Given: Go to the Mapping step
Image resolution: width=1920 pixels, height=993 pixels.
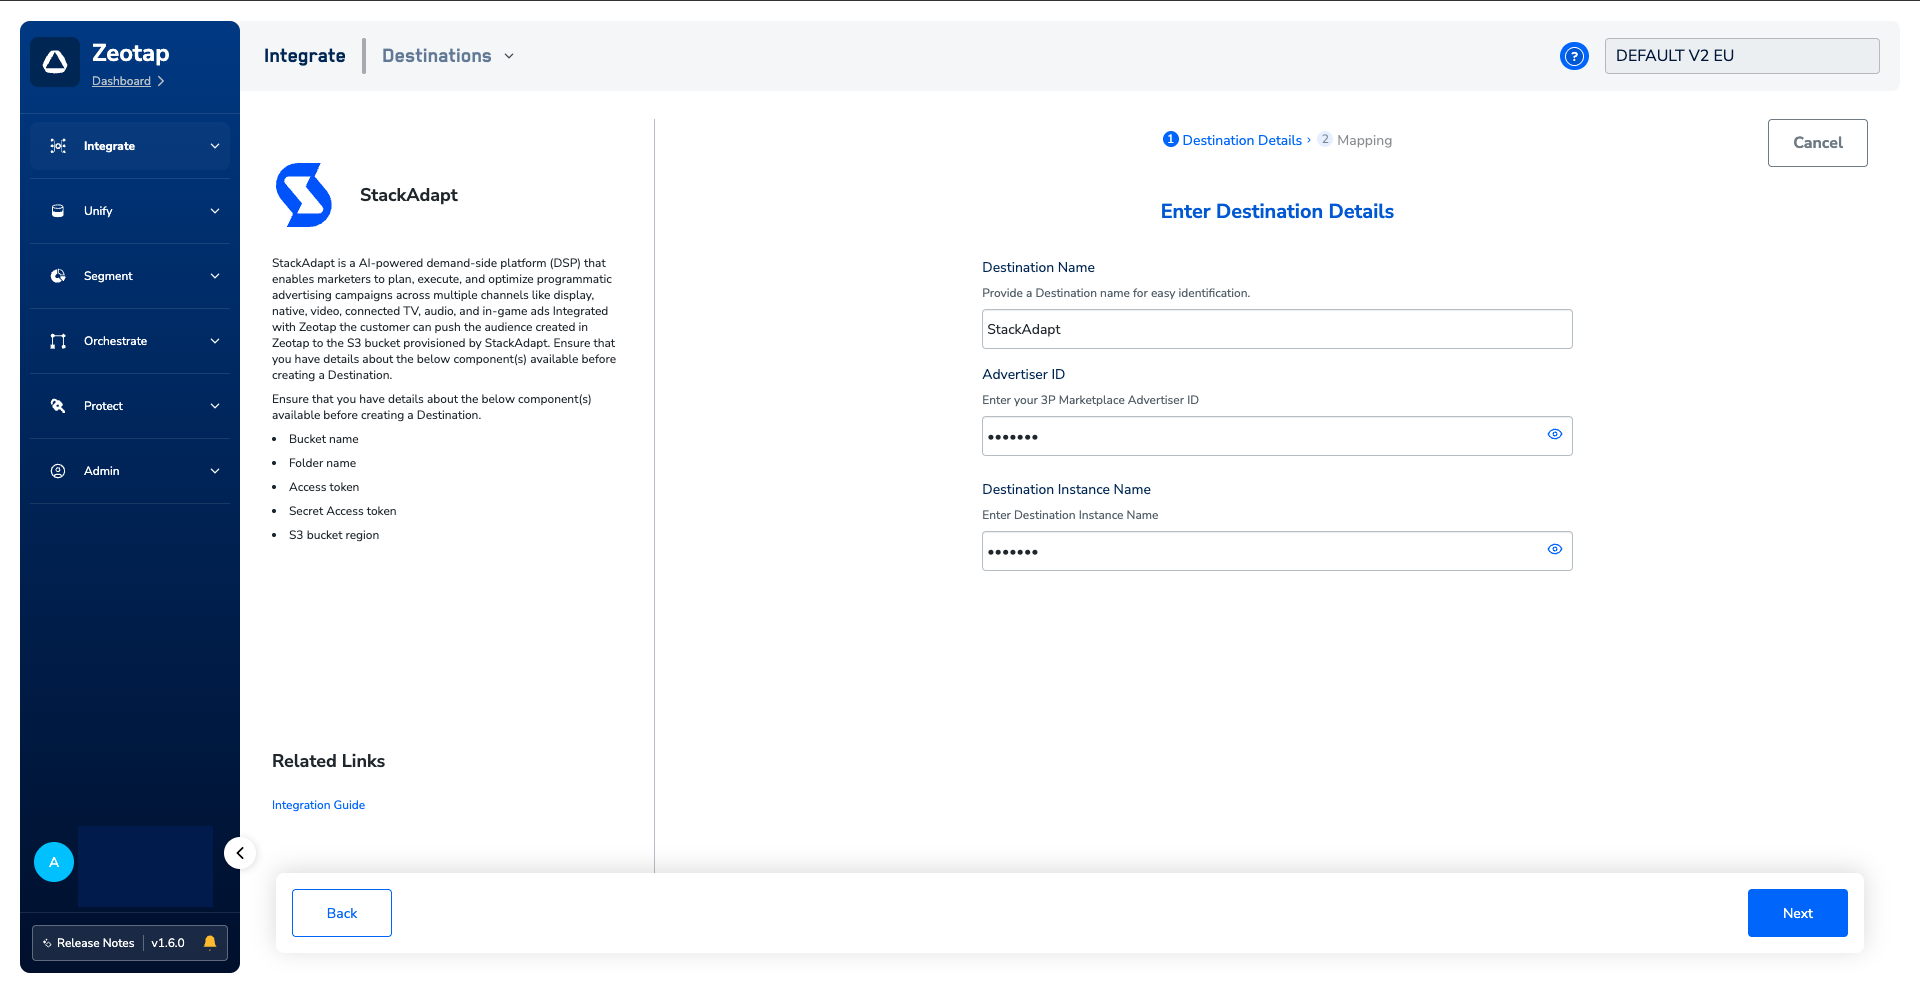Looking at the screenshot, I should pos(1355,140).
